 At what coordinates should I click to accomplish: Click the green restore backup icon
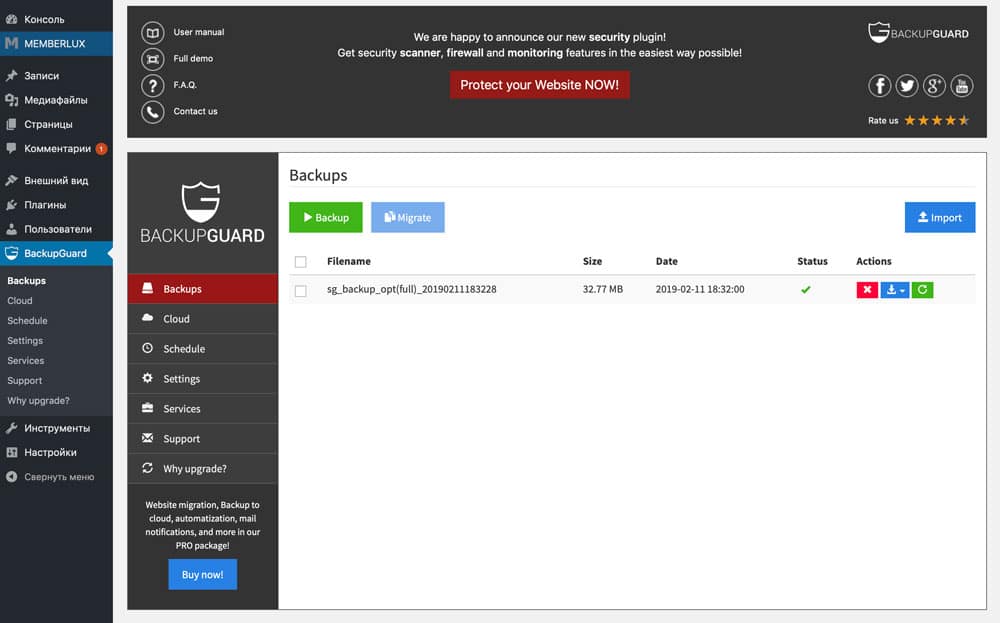tap(922, 290)
